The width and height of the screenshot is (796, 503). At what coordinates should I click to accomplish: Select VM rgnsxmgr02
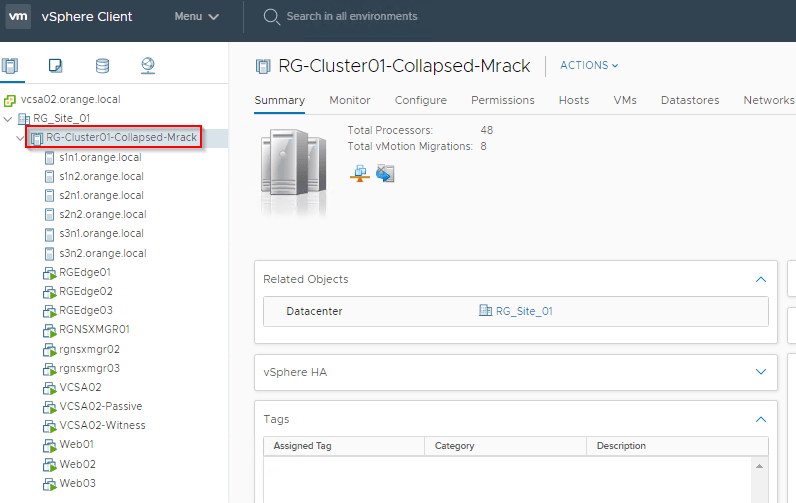[89, 349]
